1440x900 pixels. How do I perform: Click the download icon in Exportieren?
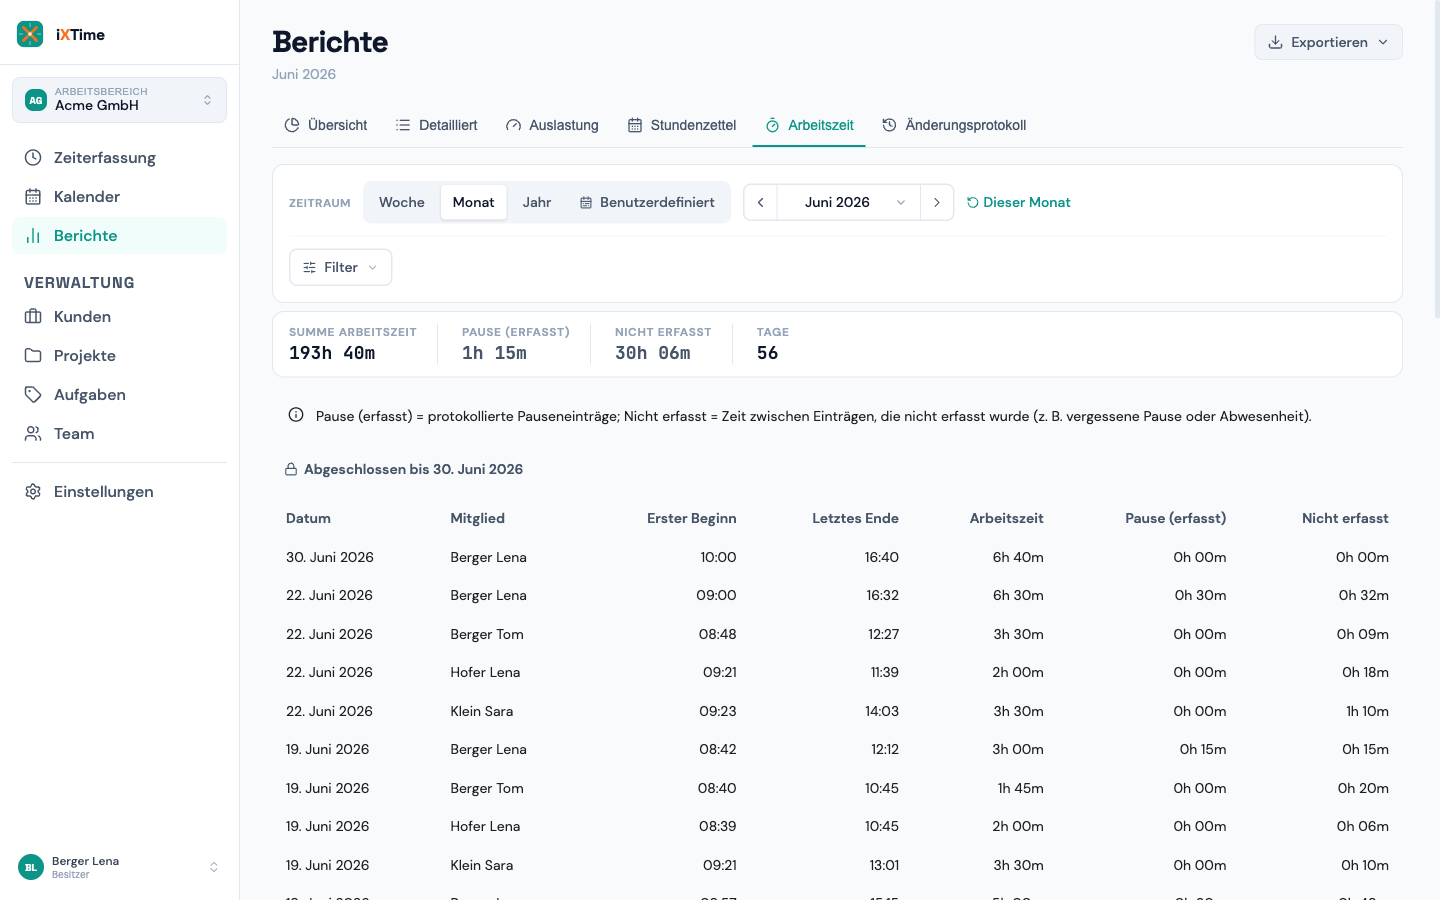[x=1275, y=42]
